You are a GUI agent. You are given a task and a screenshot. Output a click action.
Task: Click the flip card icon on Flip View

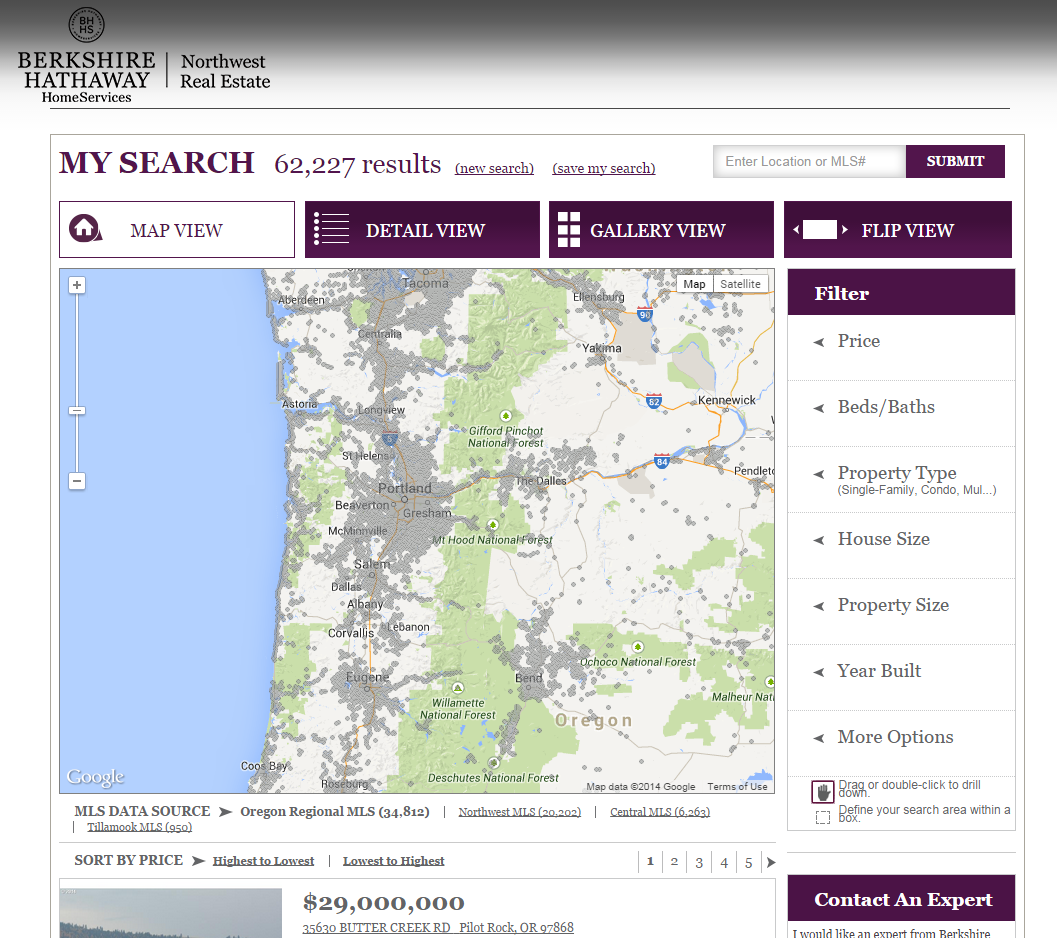pos(820,229)
